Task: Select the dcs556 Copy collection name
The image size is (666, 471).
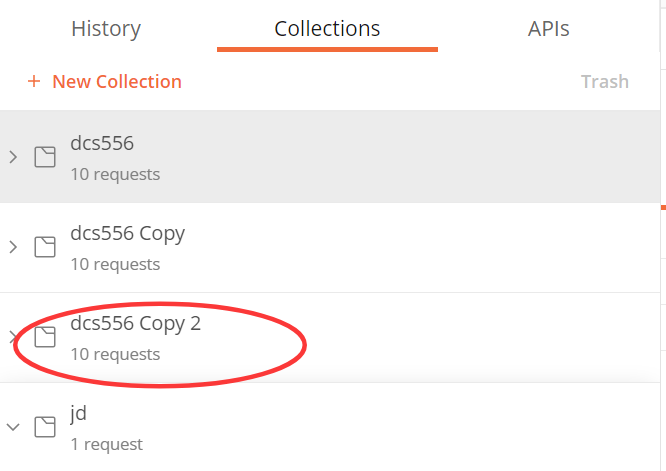Action: [x=127, y=233]
